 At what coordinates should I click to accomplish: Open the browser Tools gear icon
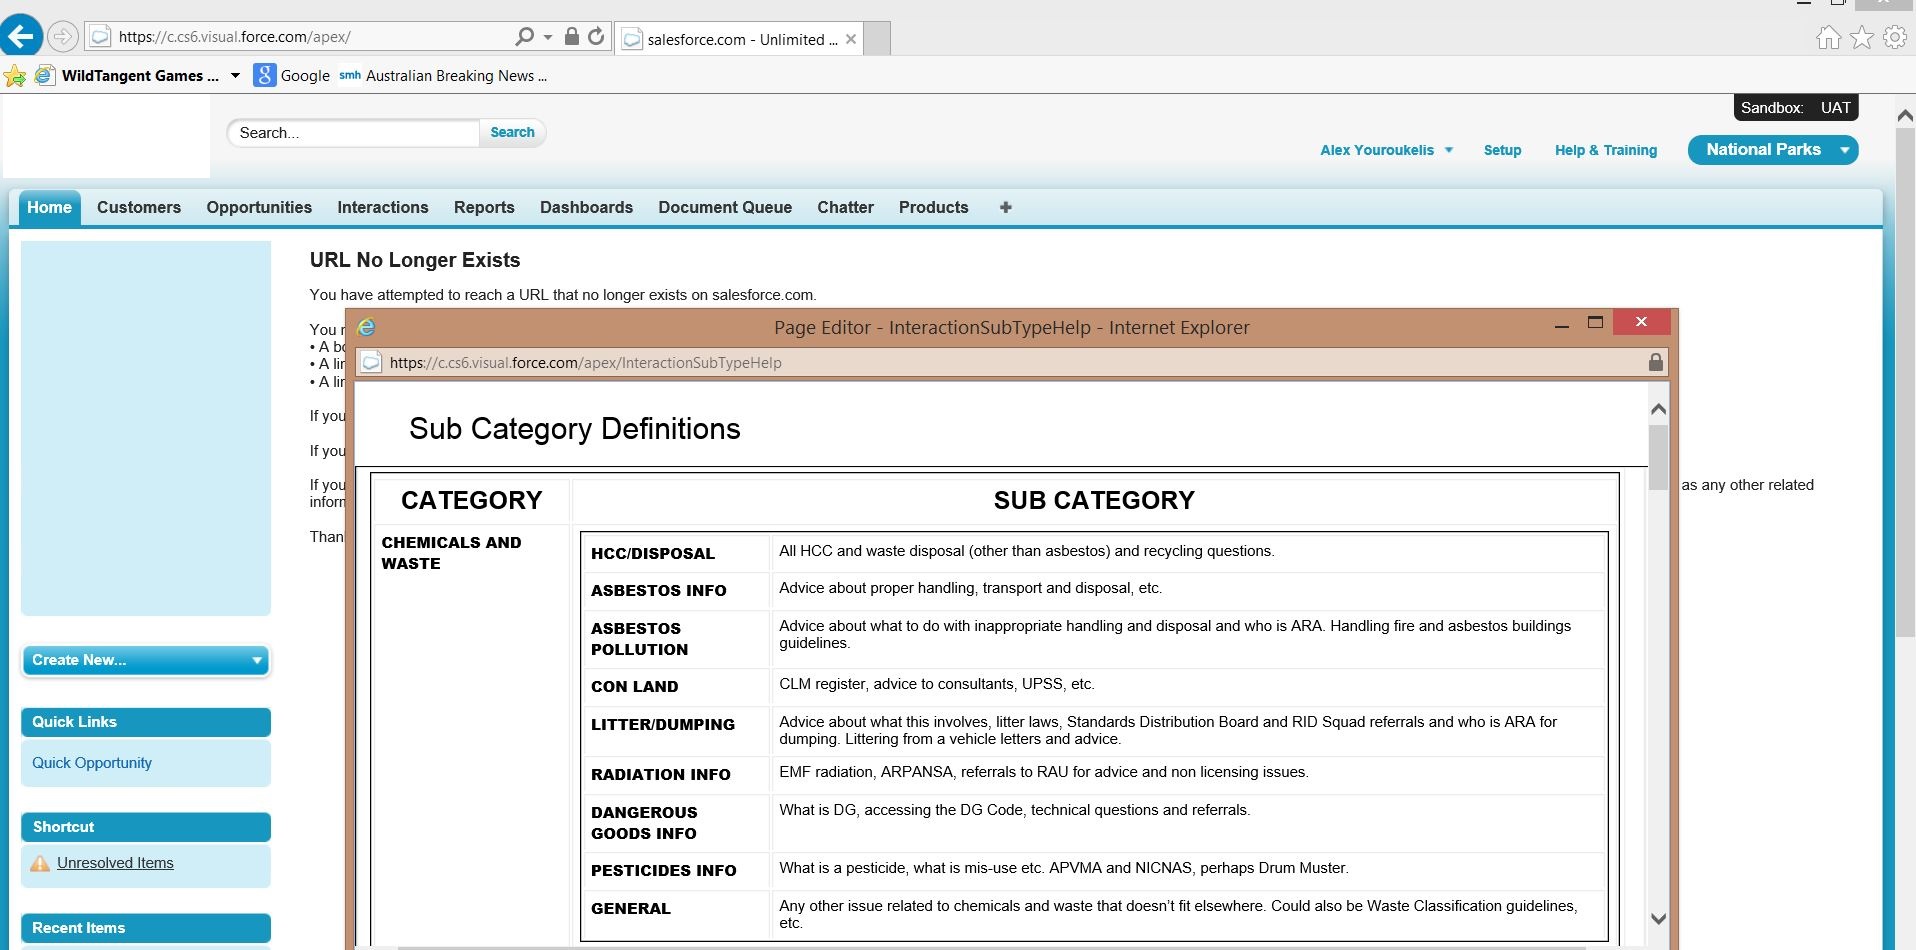pos(1895,38)
